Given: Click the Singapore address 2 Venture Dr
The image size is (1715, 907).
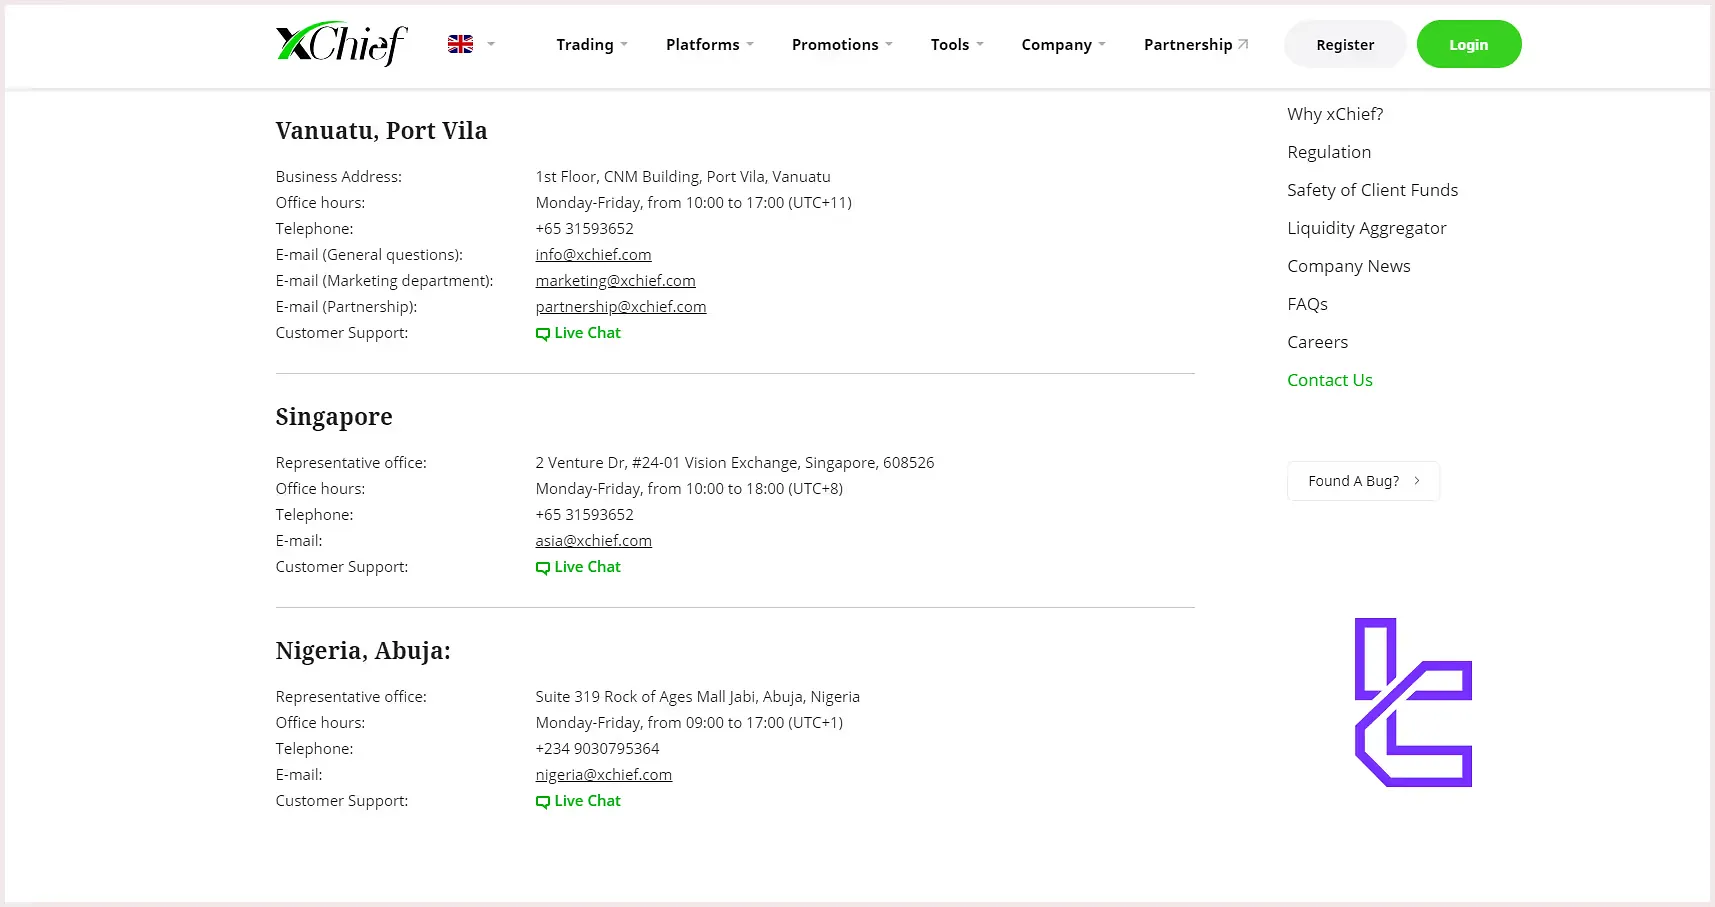Looking at the screenshot, I should 735,463.
